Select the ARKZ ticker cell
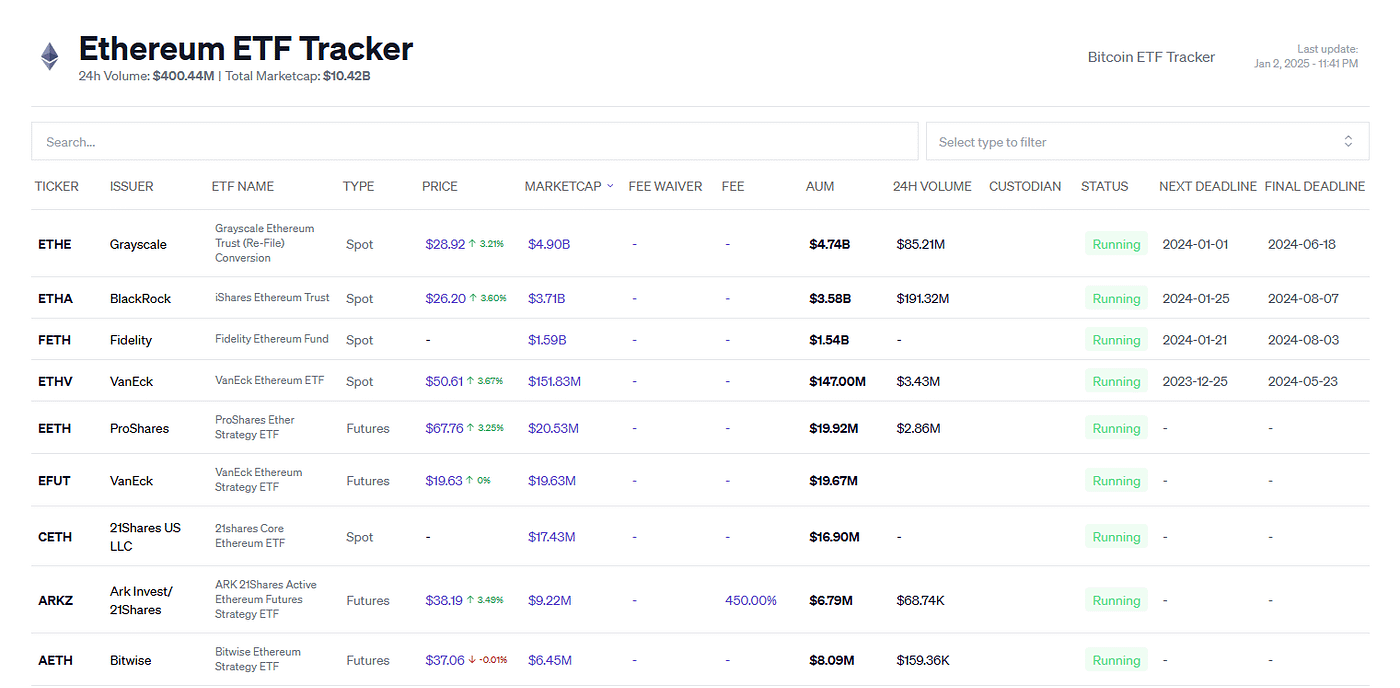The width and height of the screenshot is (1400, 688). (x=55, y=601)
